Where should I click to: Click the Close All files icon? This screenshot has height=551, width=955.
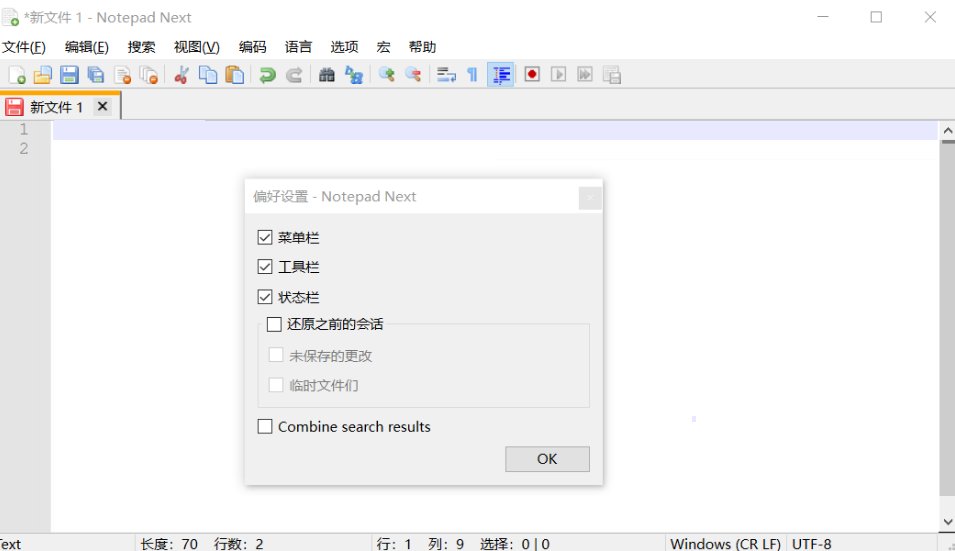(x=149, y=75)
